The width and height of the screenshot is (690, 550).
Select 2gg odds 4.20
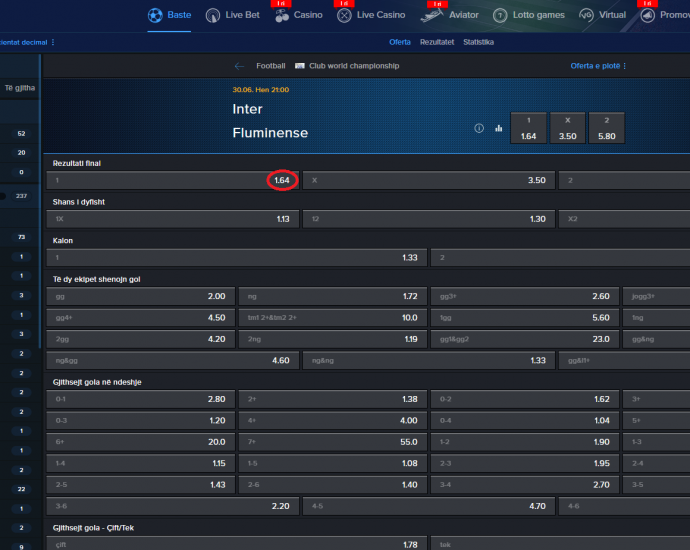[140, 339]
